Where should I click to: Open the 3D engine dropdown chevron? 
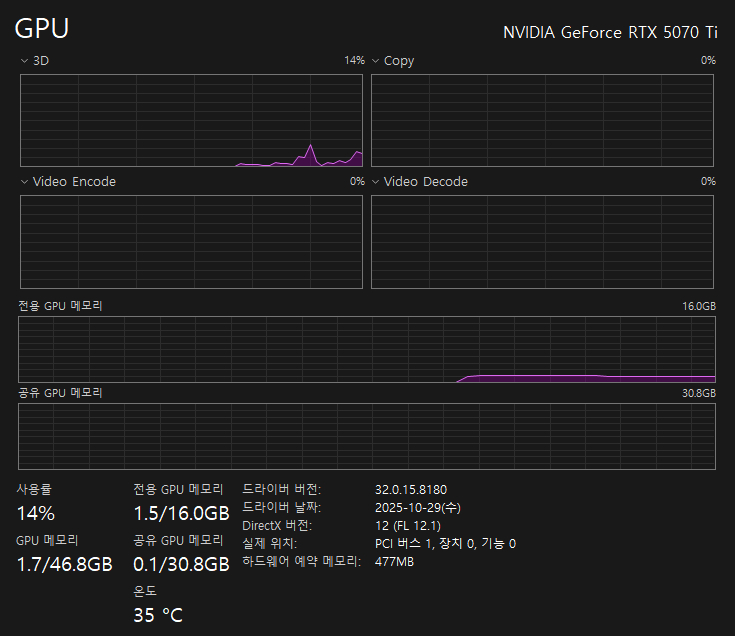(x=24, y=61)
